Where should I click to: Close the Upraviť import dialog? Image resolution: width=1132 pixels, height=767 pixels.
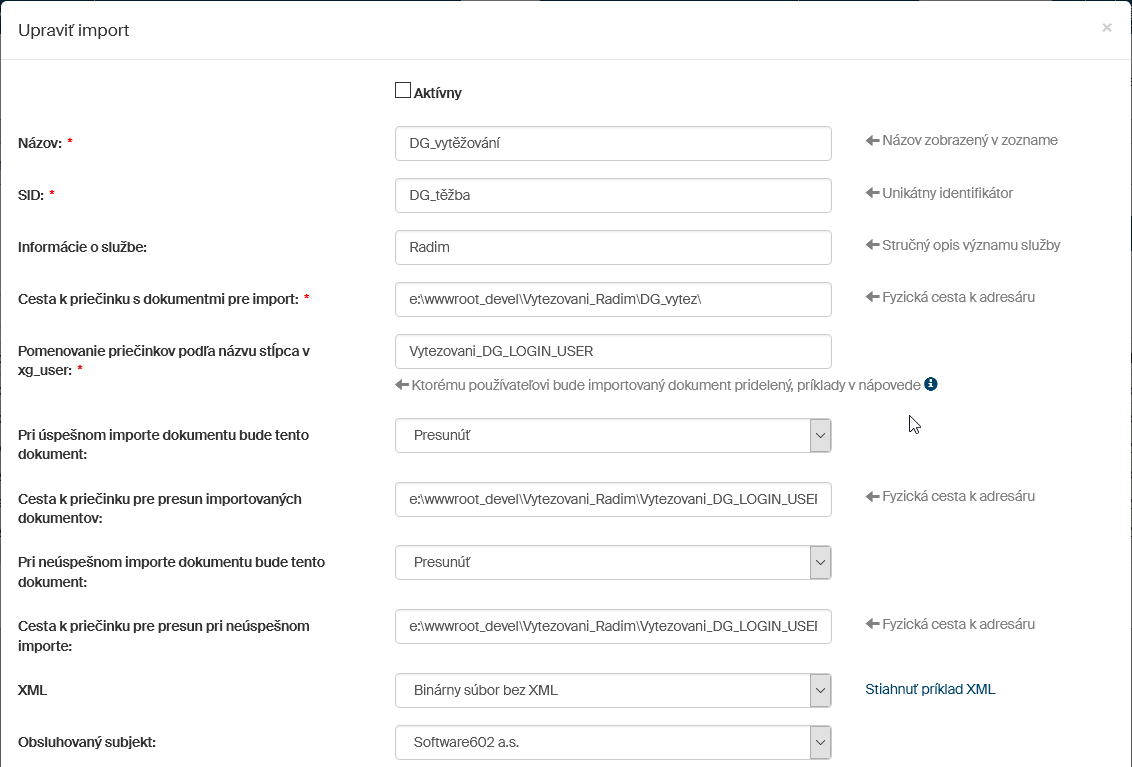(1106, 28)
